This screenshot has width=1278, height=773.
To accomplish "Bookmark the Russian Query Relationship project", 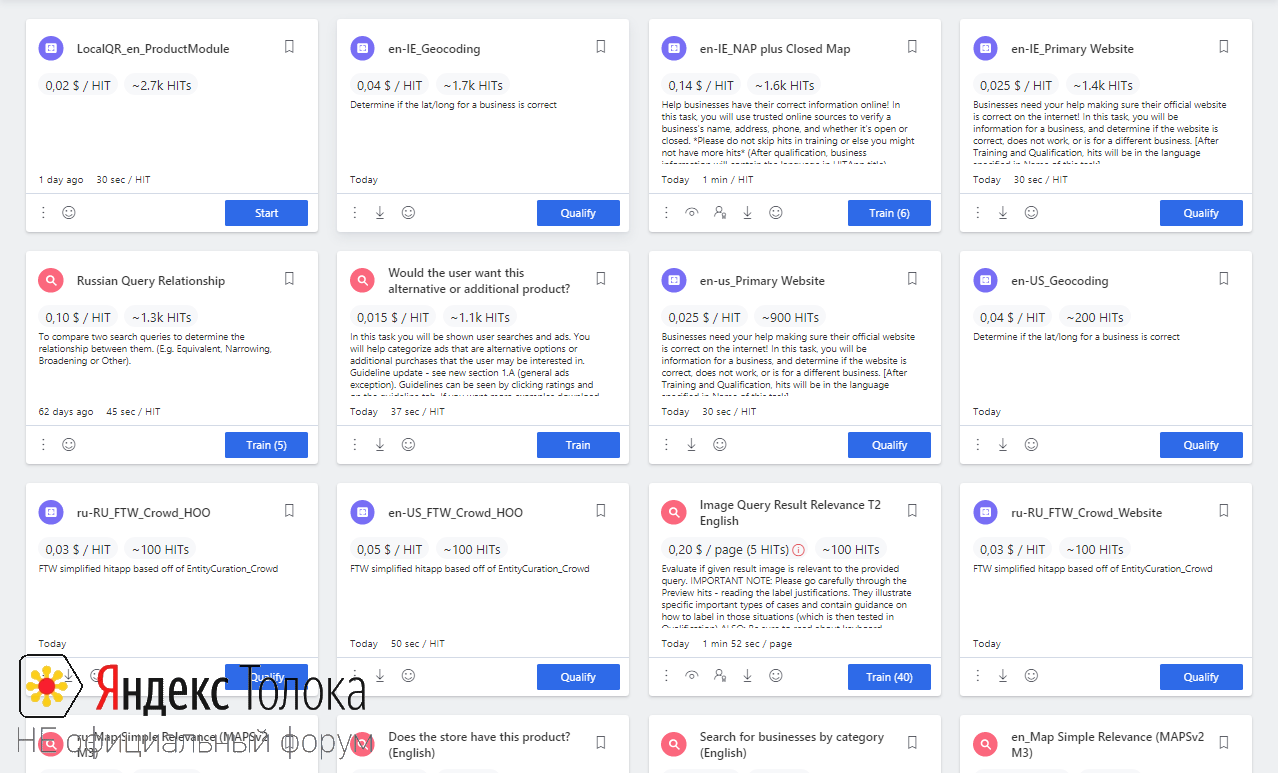I will pos(289,279).
